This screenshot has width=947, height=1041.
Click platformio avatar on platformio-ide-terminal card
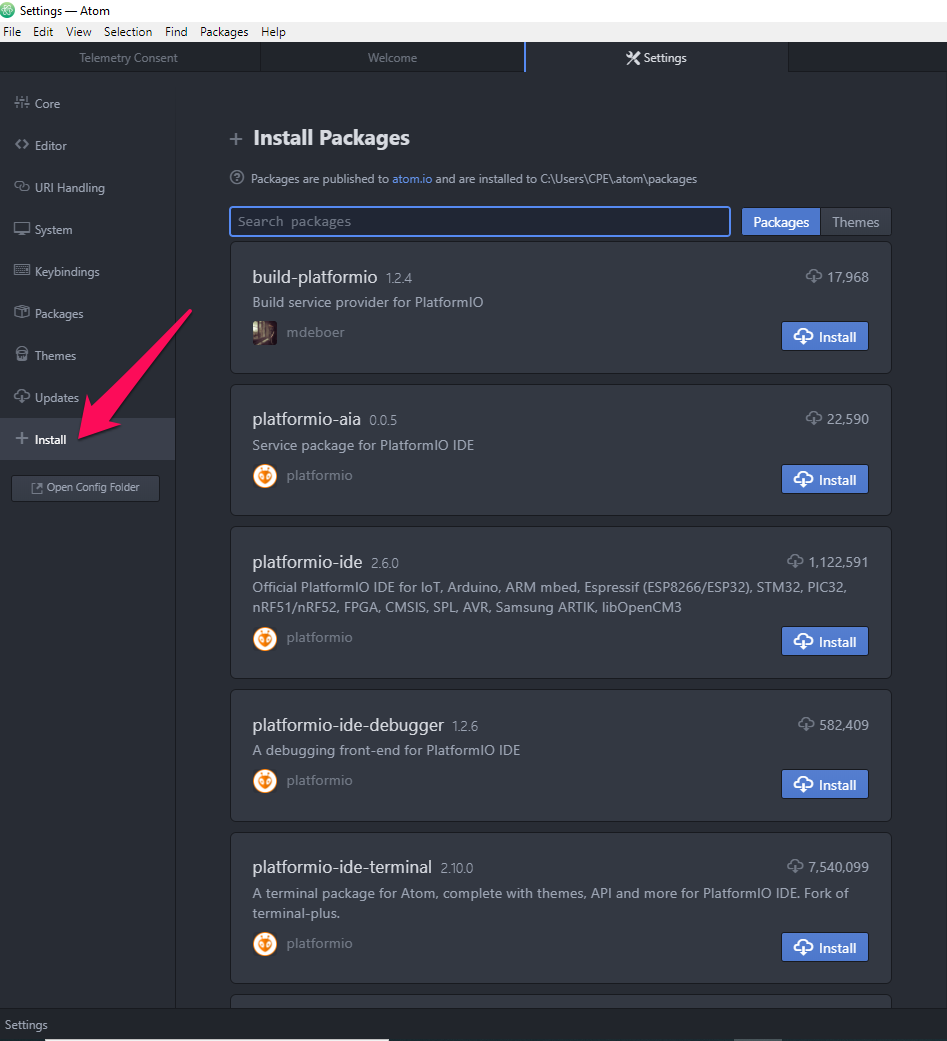point(264,944)
